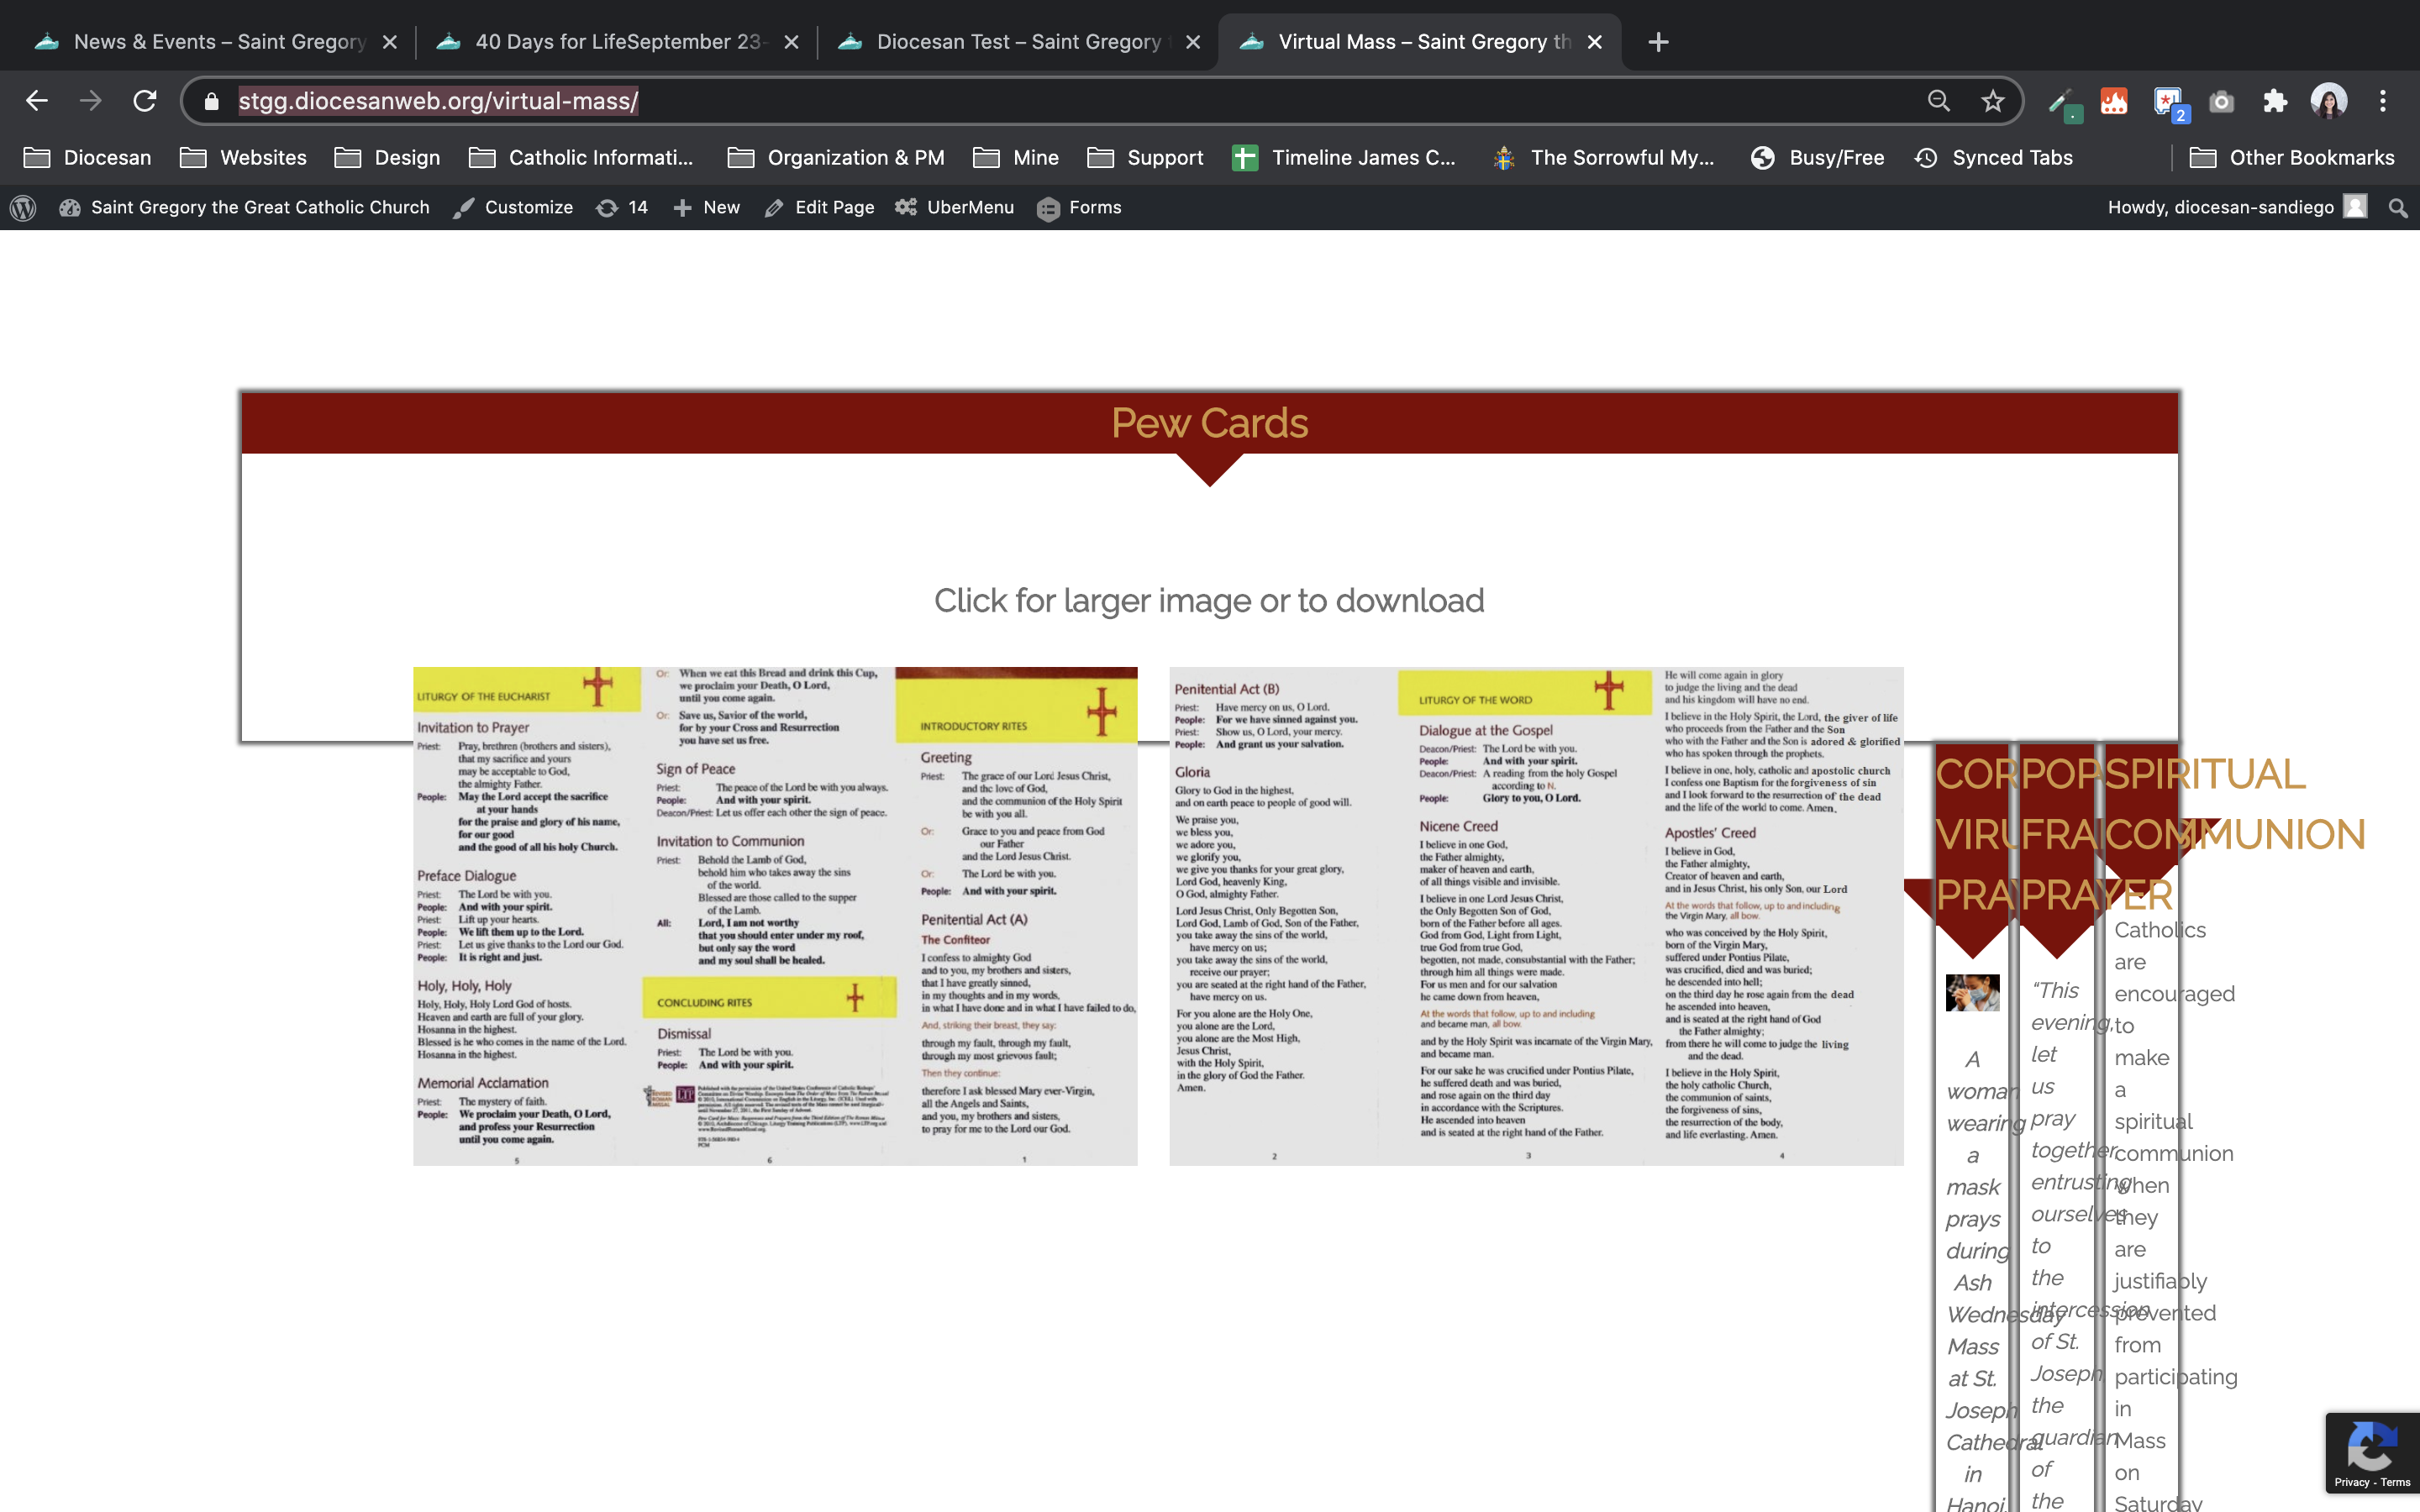Click the camera screenshot extension icon
The height and width of the screenshot is (1512, 2420).
2221,101
